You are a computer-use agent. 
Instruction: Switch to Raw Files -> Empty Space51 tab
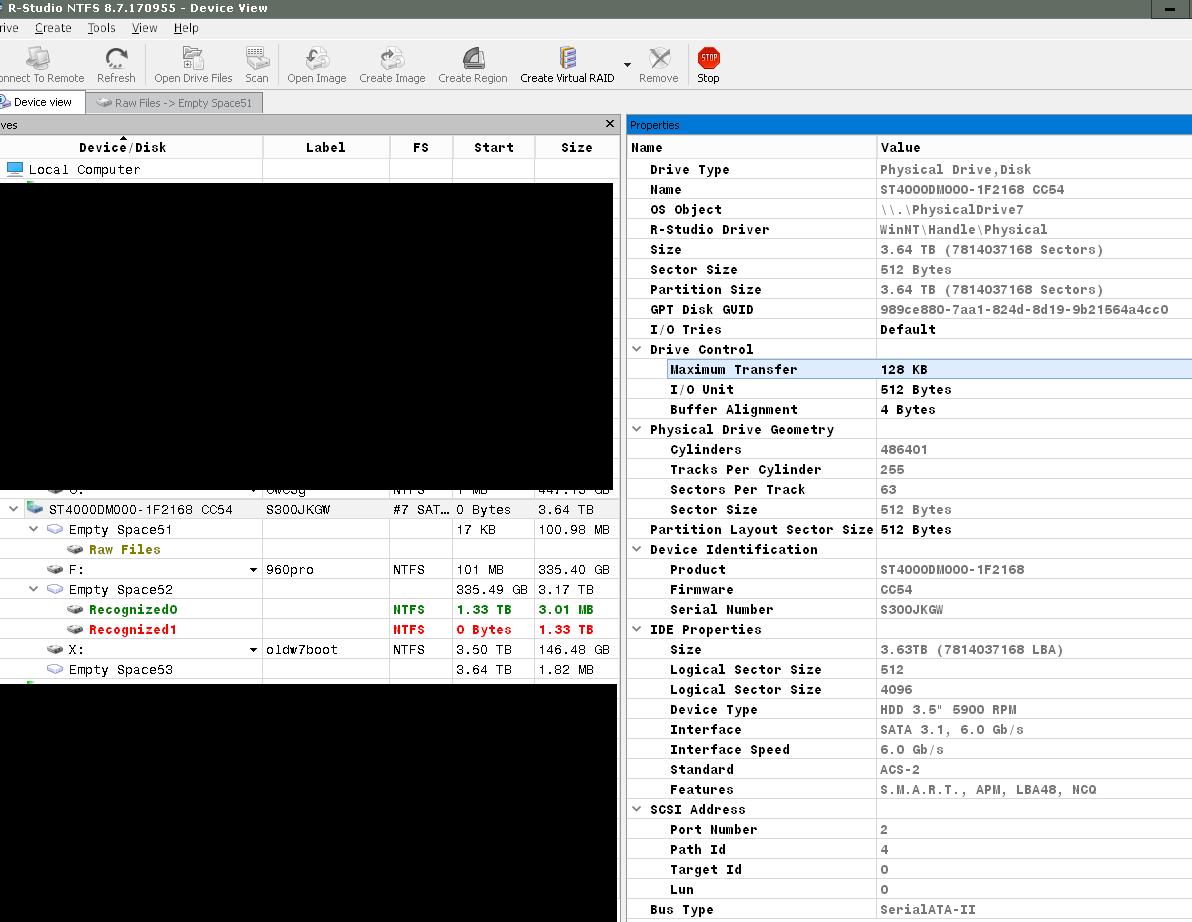pos(175,102)
